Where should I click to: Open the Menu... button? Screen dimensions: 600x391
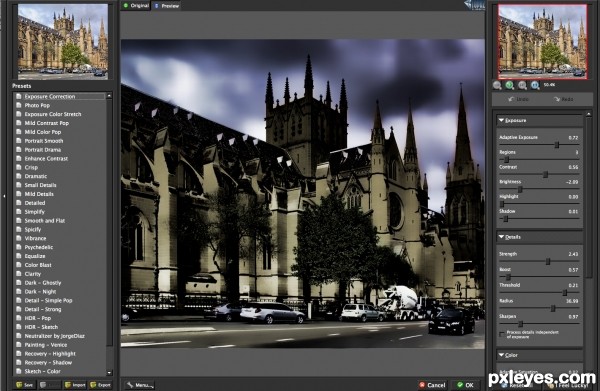[140, 385]
